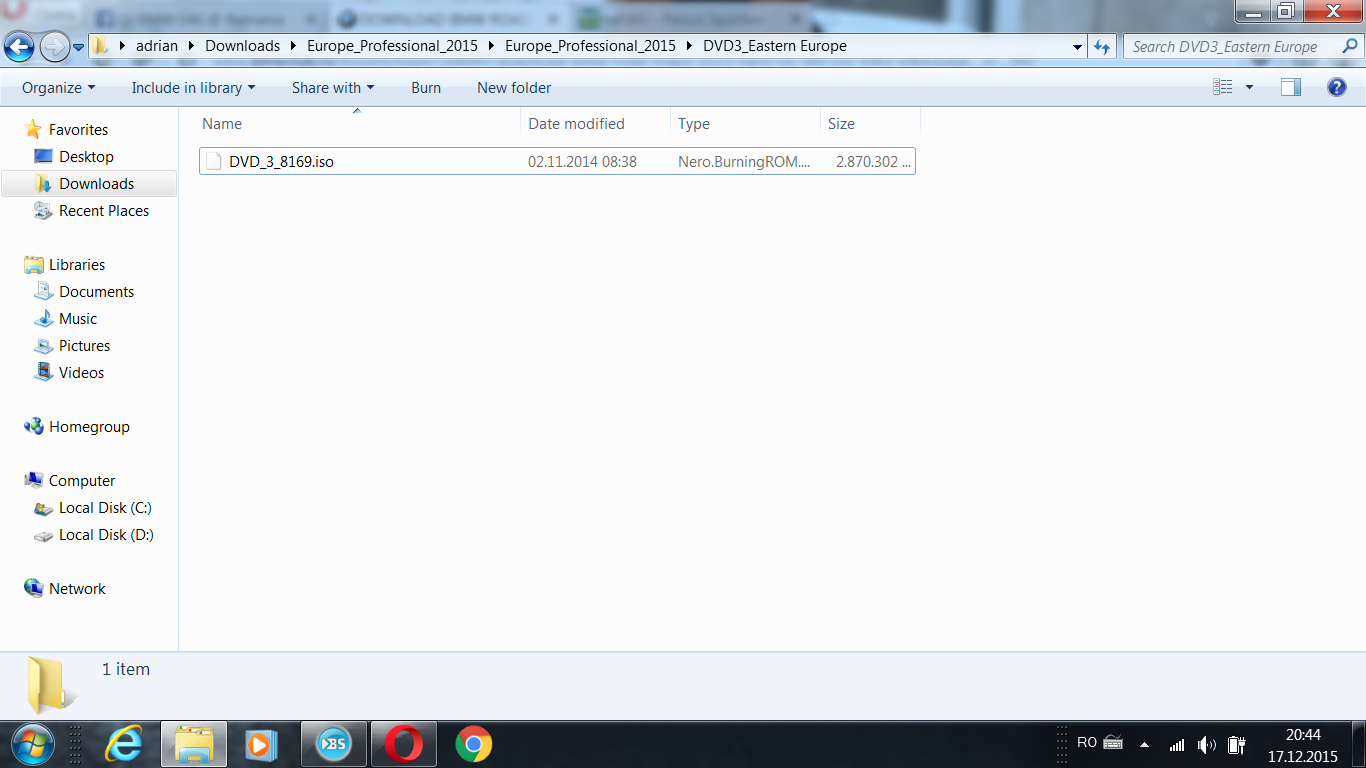The height and width of the screenshot is (768, 1366).
Task: Click the speaker volume tray icon
Action: [x=1206, y=745]
